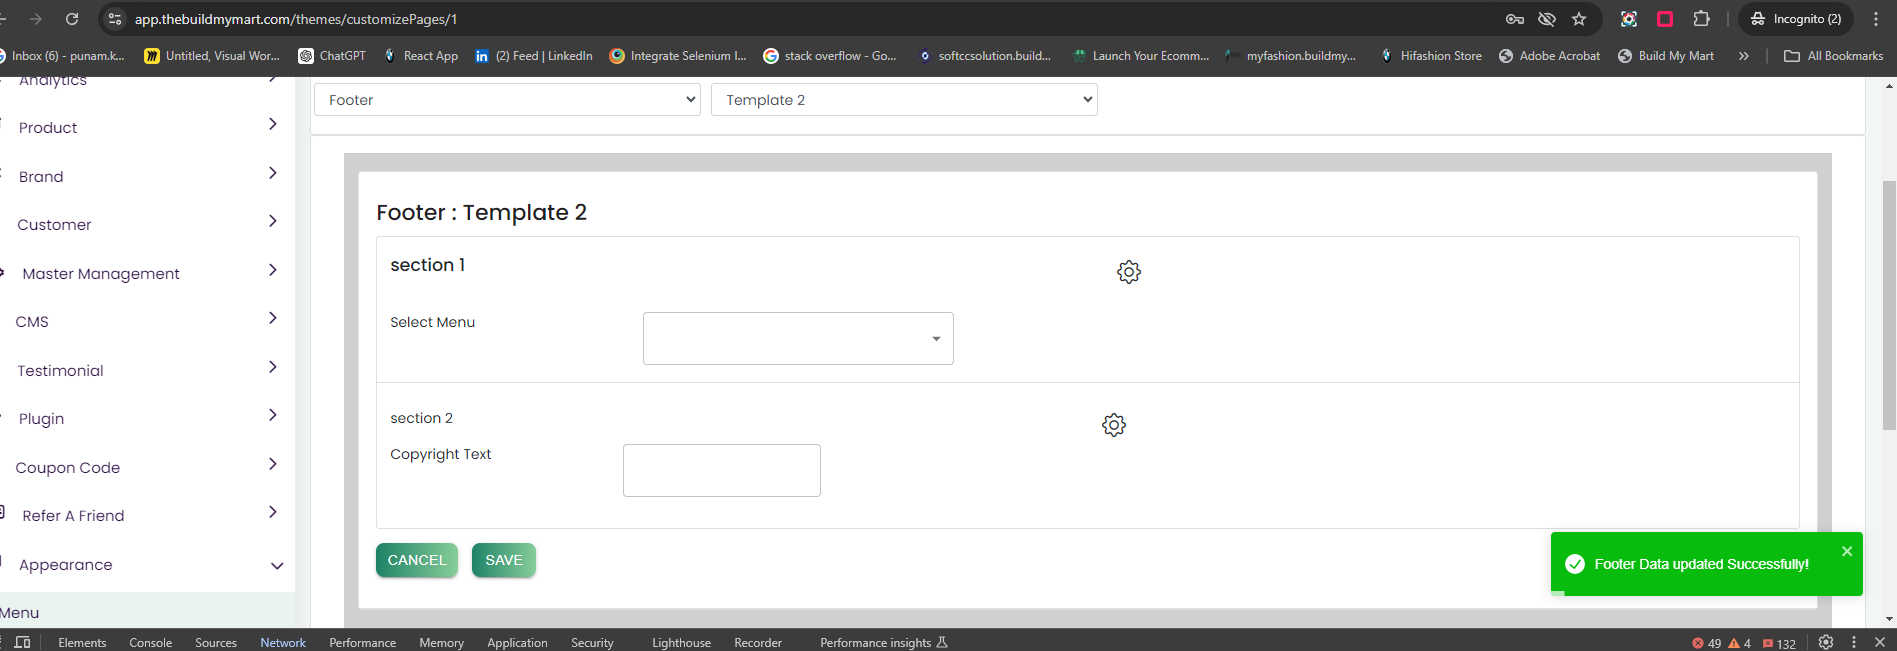Open Hifashion Store bookmark
The width and height of the screenshot is (1897, 651).
1431,56
